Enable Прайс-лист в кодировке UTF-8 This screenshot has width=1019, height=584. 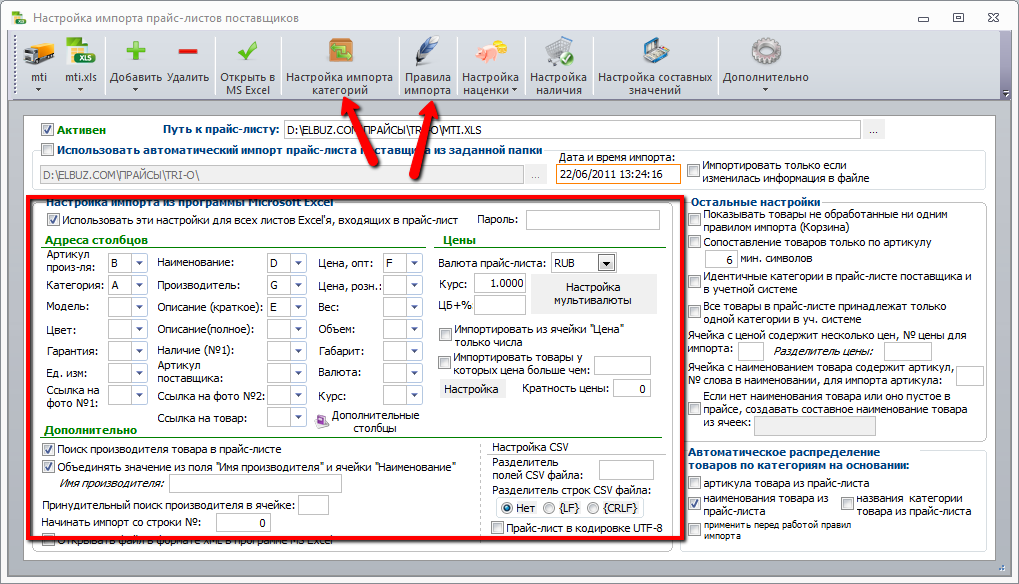[498, 528]
